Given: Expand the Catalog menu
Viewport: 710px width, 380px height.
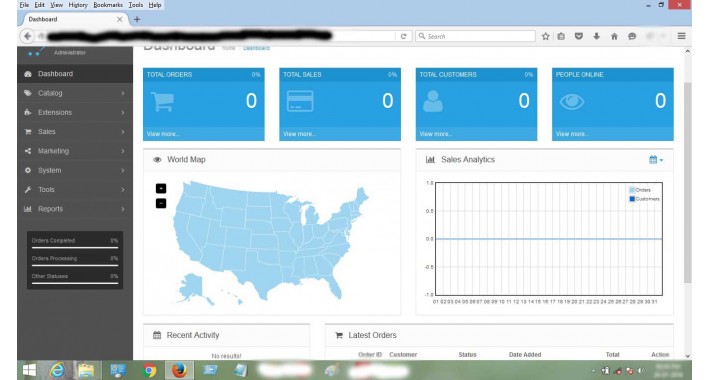Looking at the screenshot, I should coord(75,93).
